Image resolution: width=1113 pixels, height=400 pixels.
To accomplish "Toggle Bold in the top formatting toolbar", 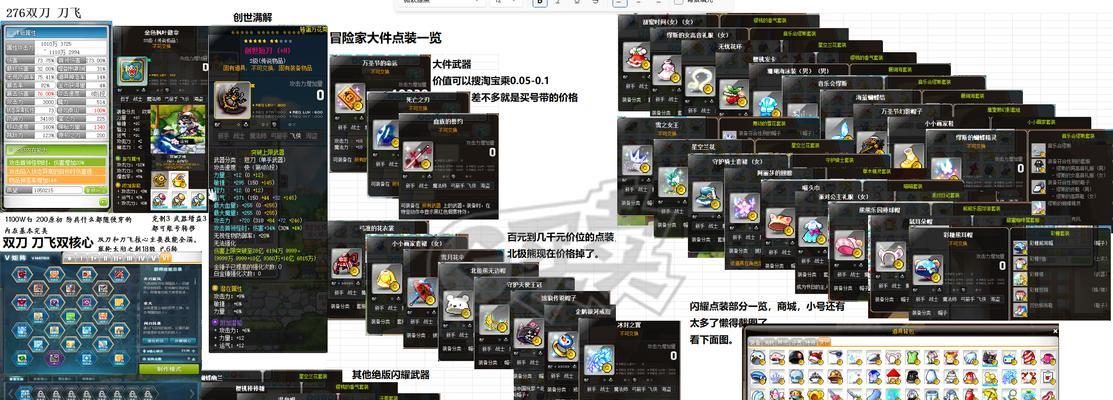I will 540,2.
